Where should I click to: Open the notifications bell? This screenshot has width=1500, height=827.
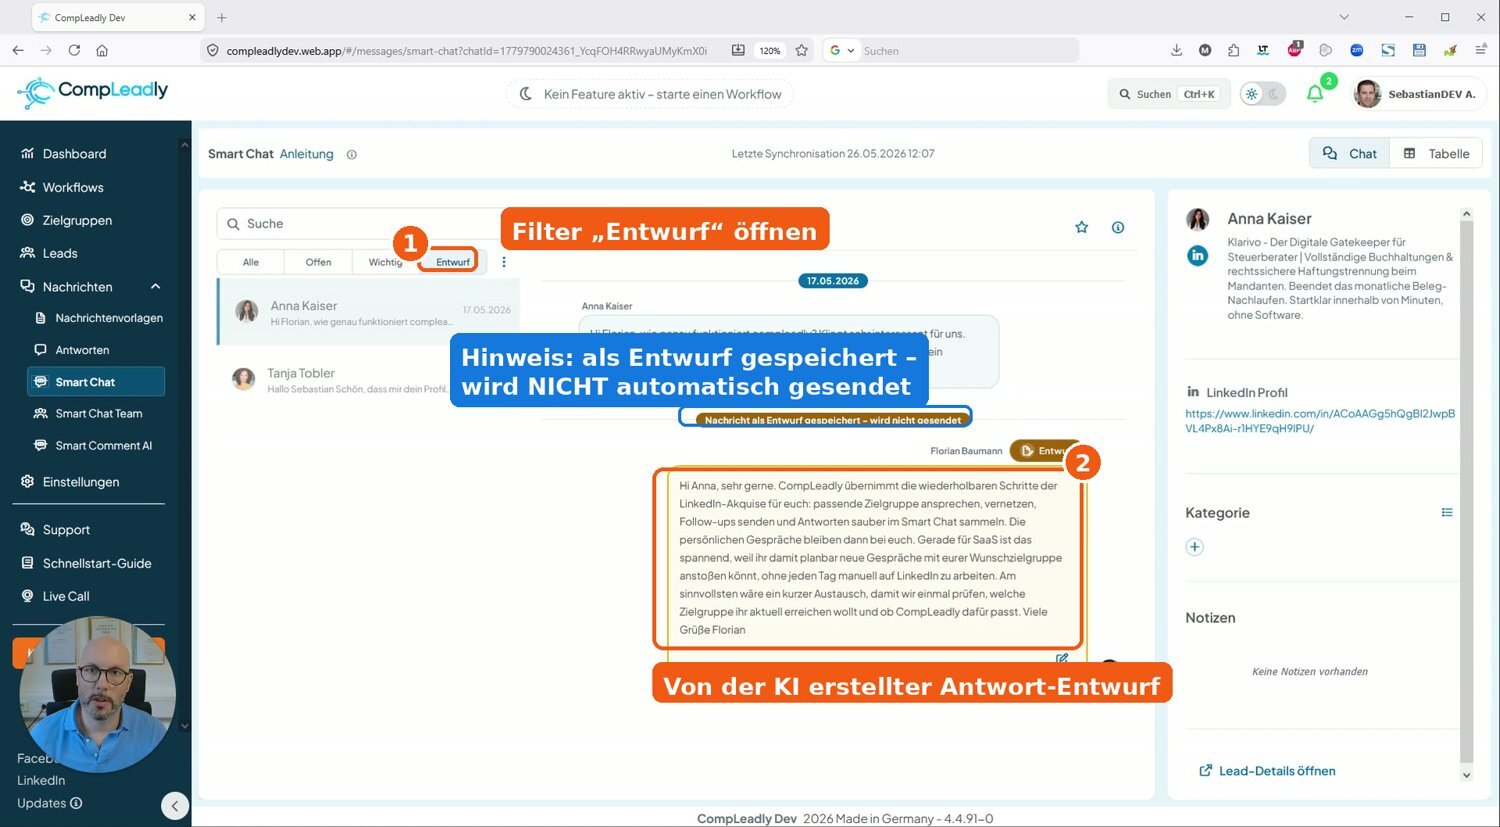[x=1315, y=94]
